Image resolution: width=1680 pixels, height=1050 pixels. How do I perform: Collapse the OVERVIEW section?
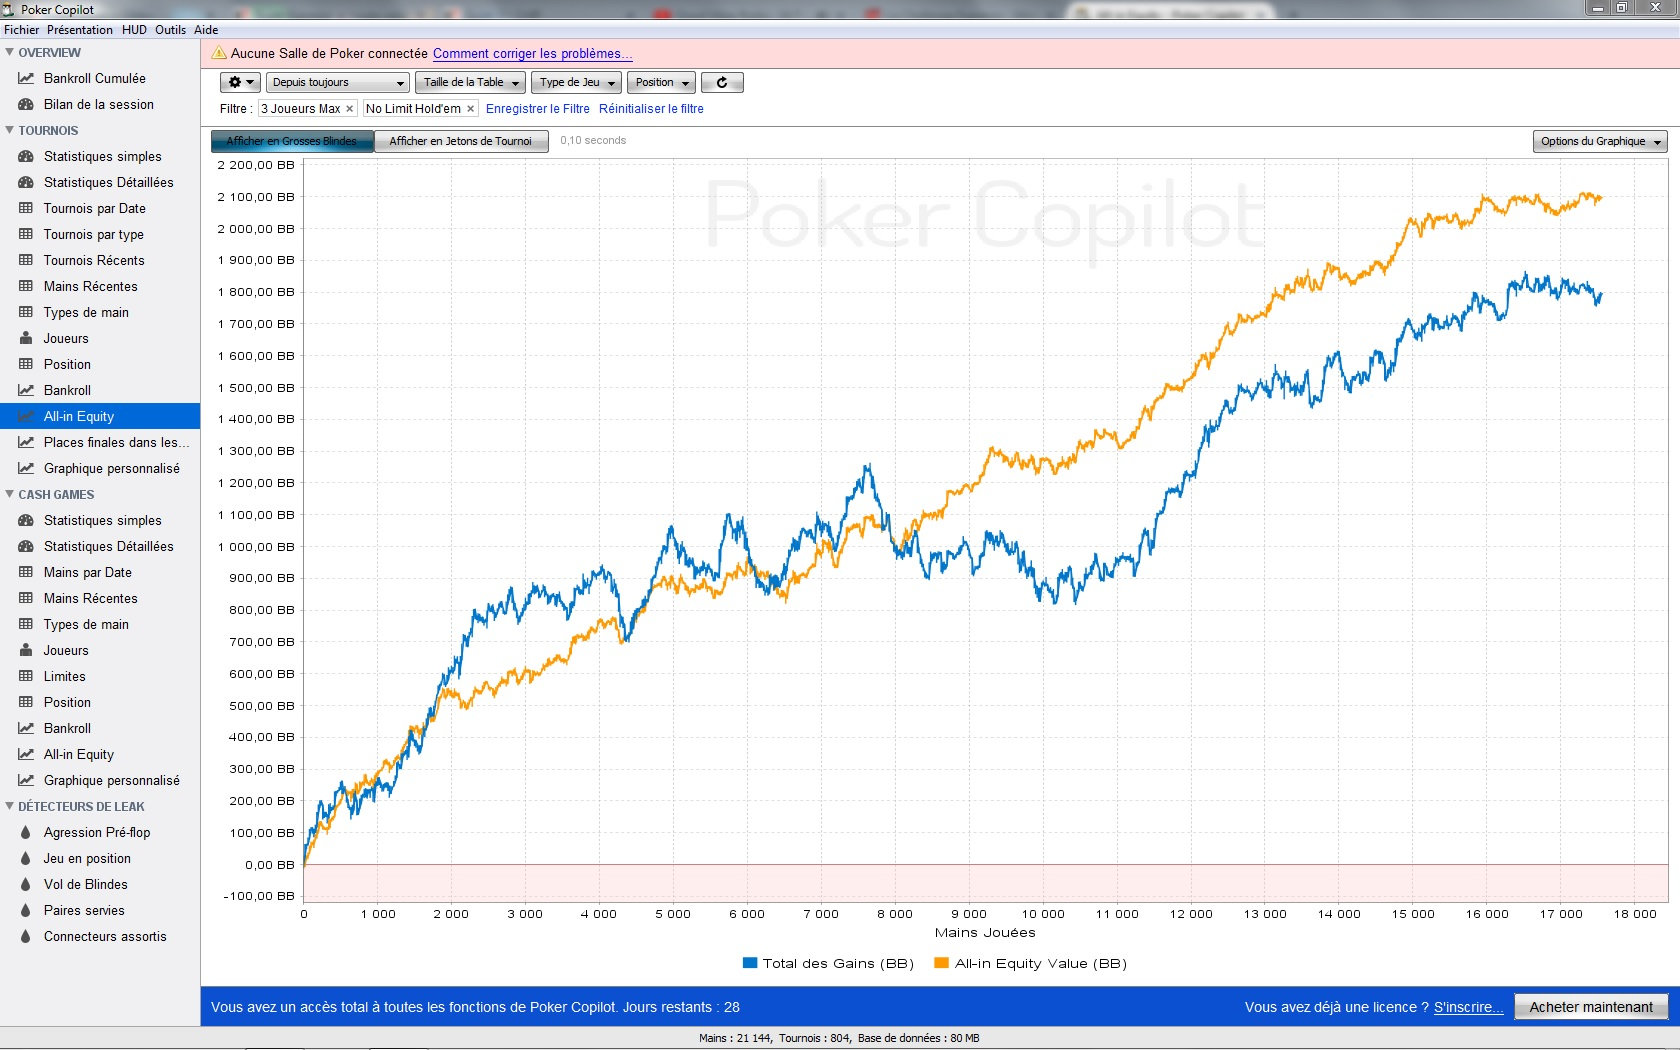[10, 52]
